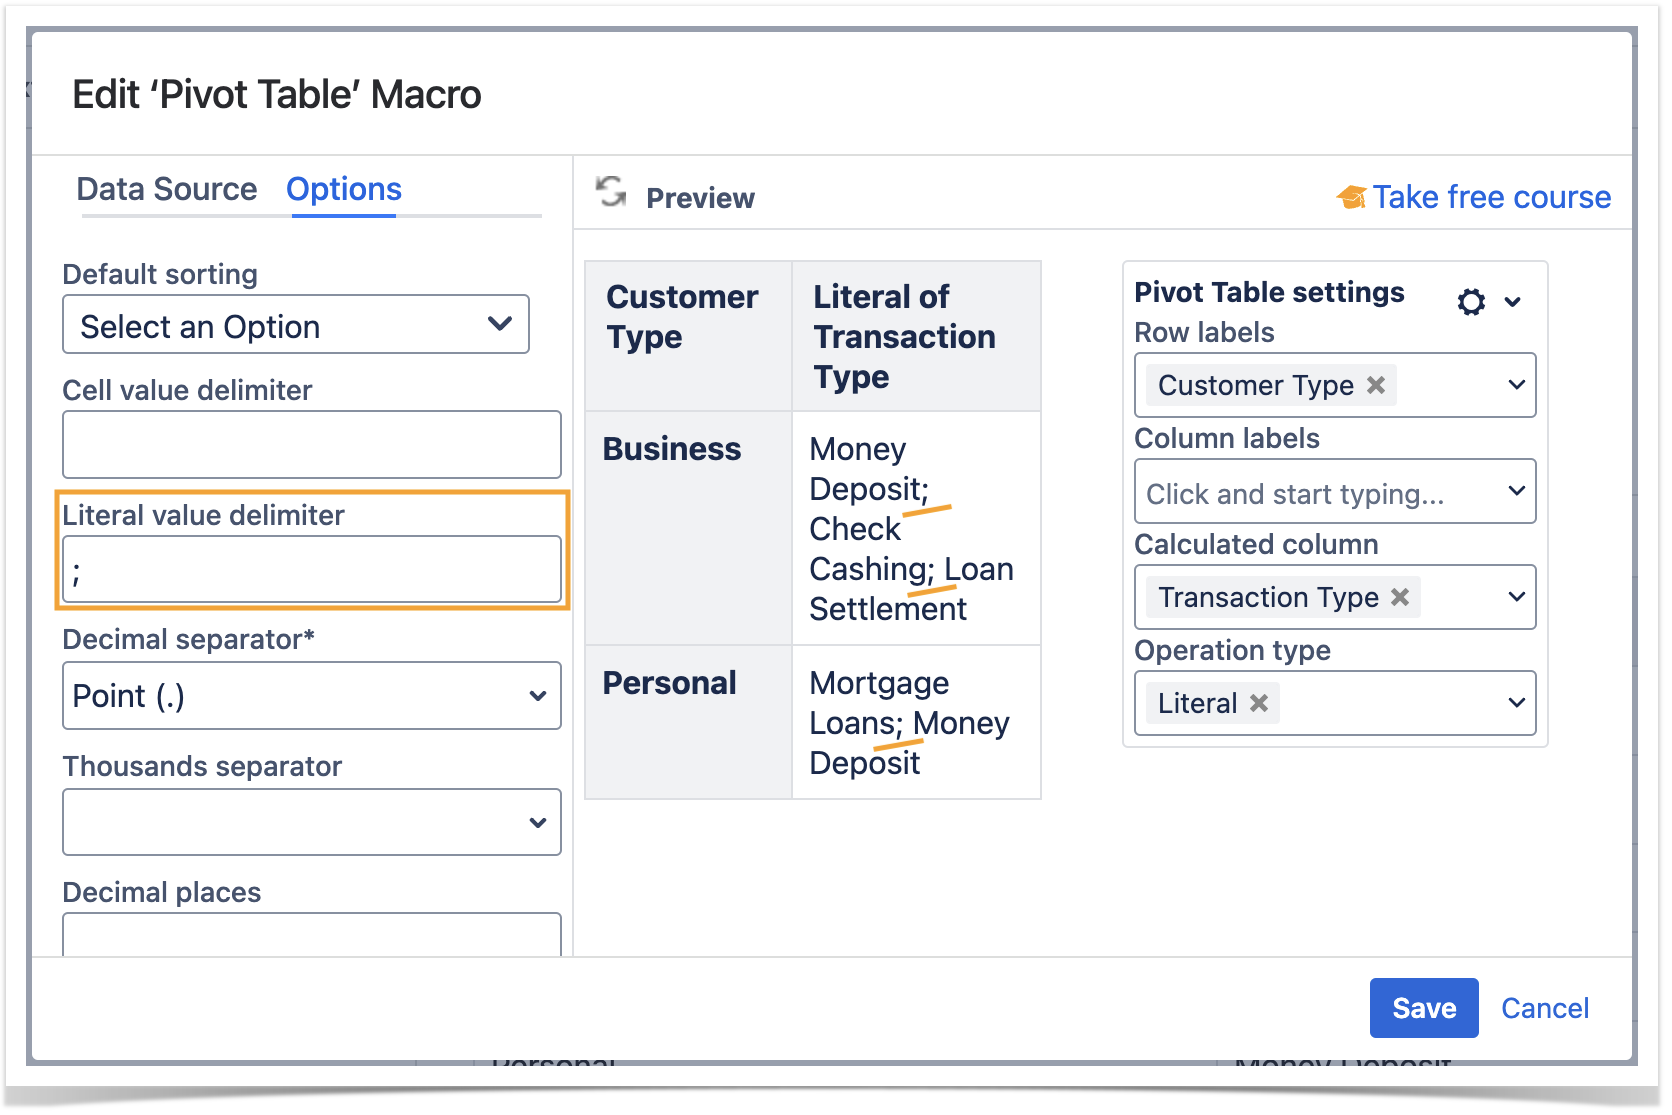Click the Pivot Table settings gear icon
This screenshot has width=1672, height=1115.
pos(1471,302)
